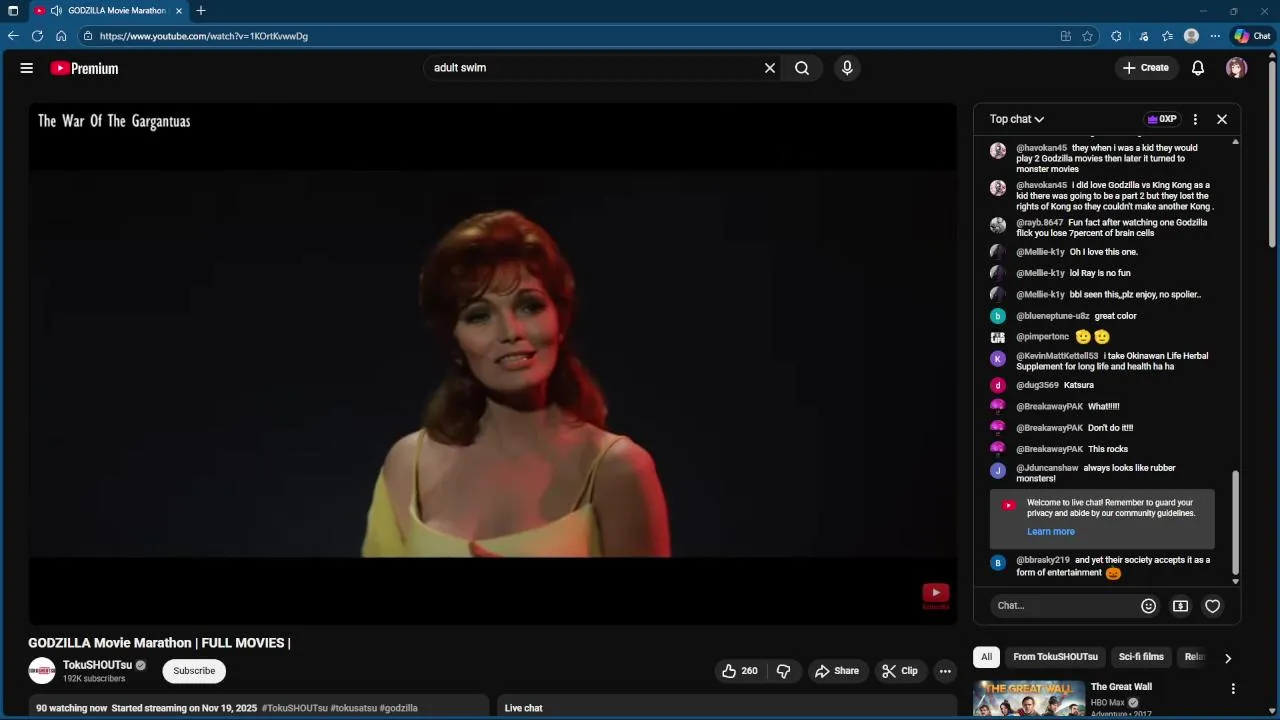This screenshot has height=720, width=1280.
Task: Click the magnifier search button
Action: (x=802, y=68)
